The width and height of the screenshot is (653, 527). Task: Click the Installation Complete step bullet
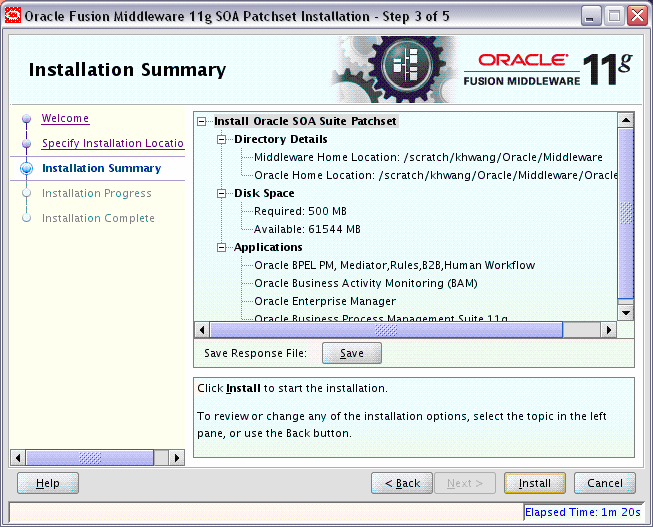(27, 218)
